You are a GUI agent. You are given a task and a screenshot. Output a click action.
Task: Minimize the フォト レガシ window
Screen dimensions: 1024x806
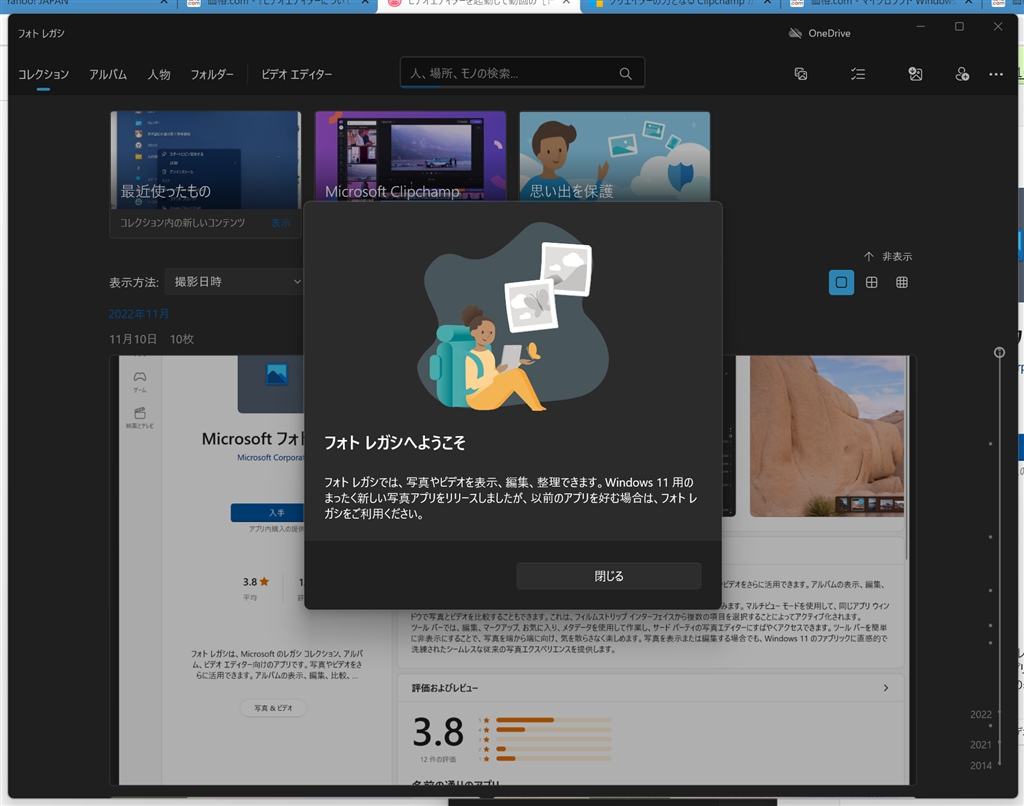[x=921, y=27]
